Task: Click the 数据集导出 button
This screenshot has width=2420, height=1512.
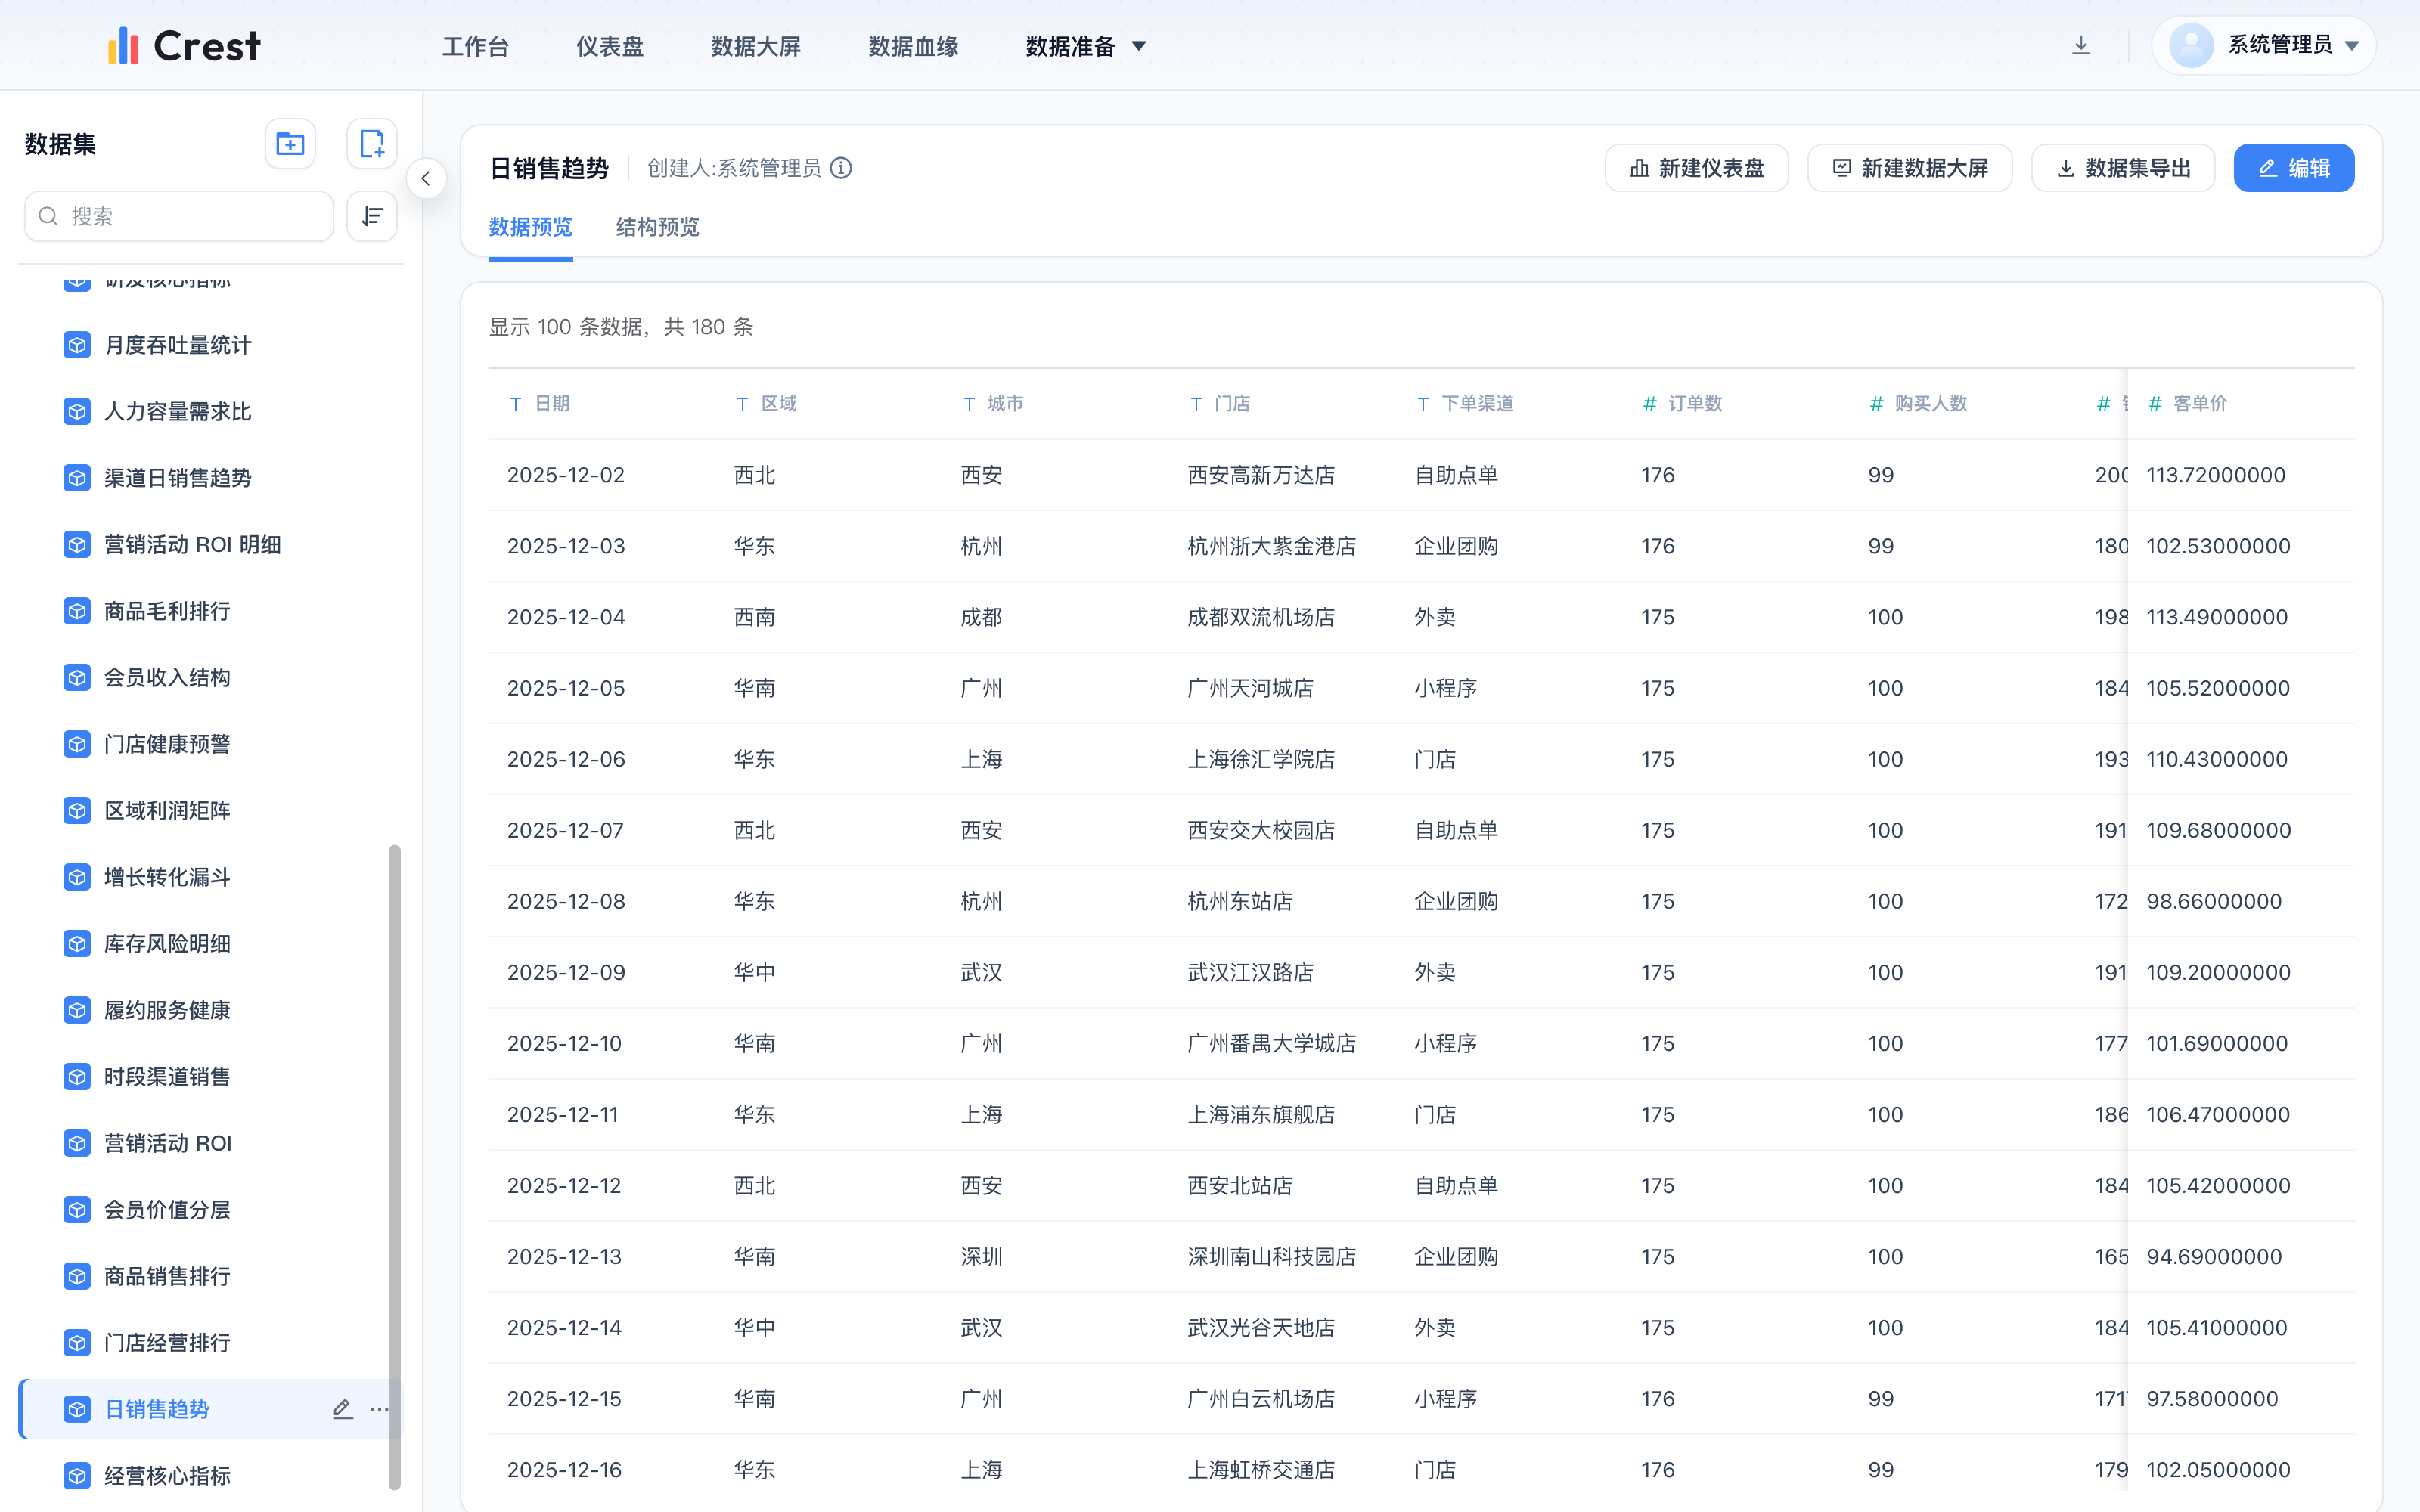Action: tap(2123, 168)
